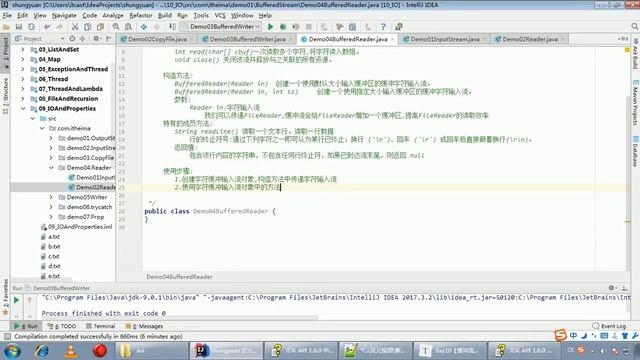This screenshot has width=640, height=360.
Task: Open Project panel settings gear
Action: click(x=96, y=39)
